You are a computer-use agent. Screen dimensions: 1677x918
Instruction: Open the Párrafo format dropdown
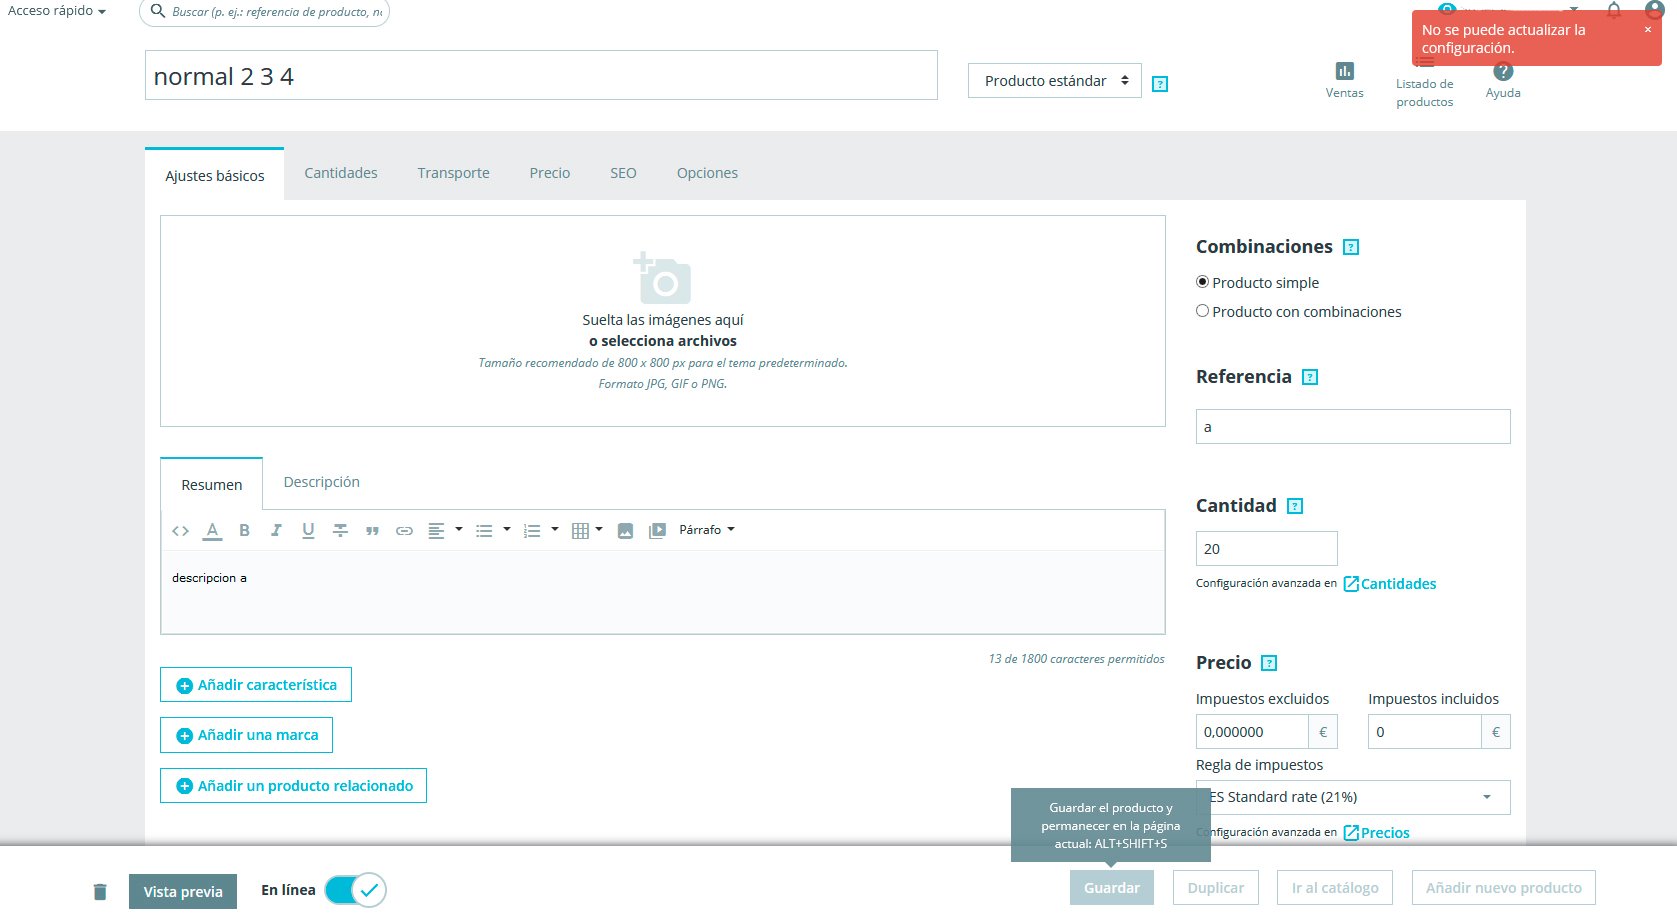[x=706, y=530]
